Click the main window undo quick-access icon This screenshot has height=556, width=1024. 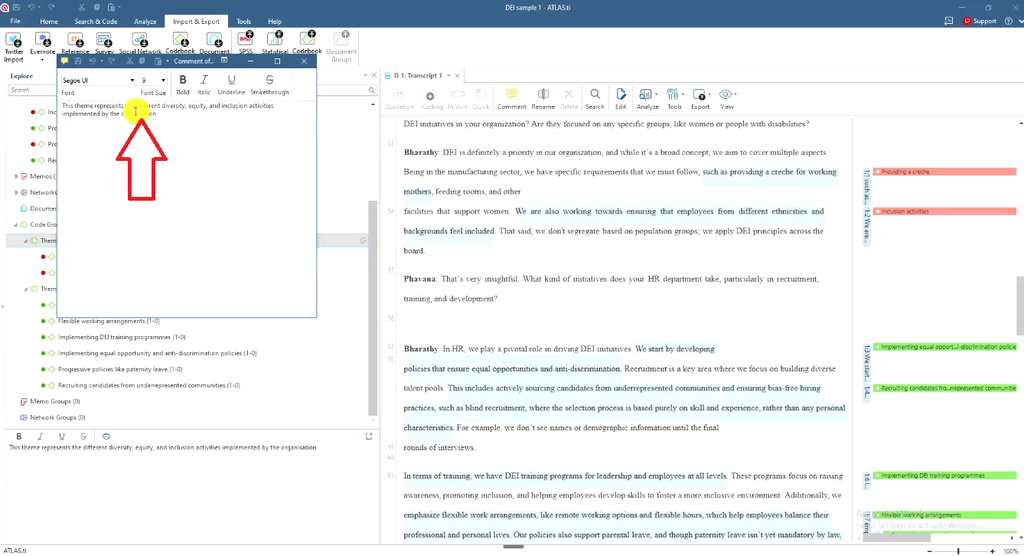(x=31, y=7)
